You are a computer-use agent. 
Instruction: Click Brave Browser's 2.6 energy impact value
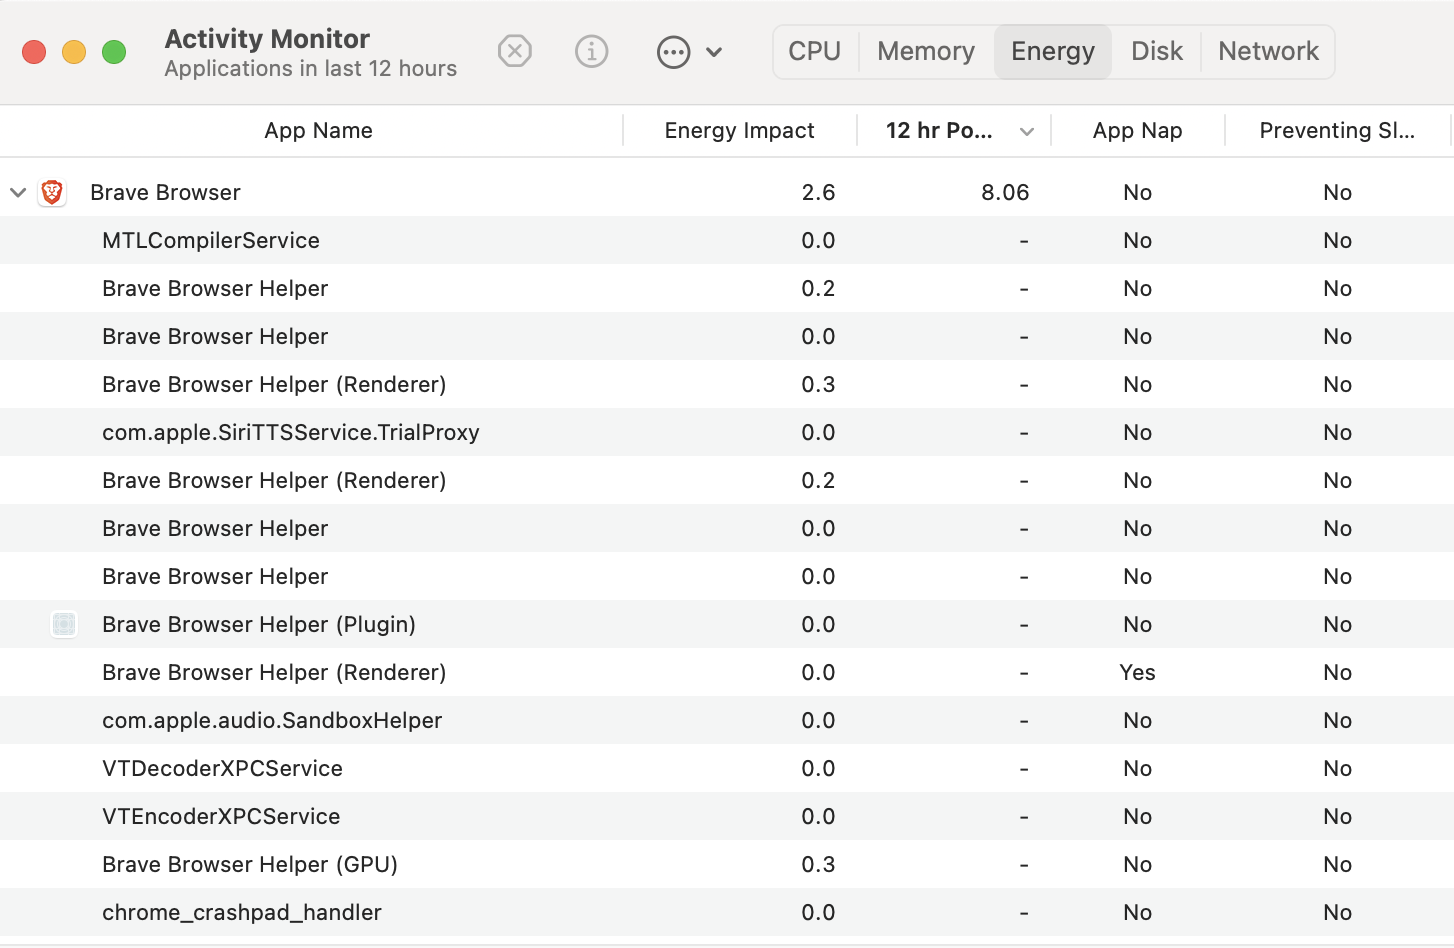click(x=818, y=192)
